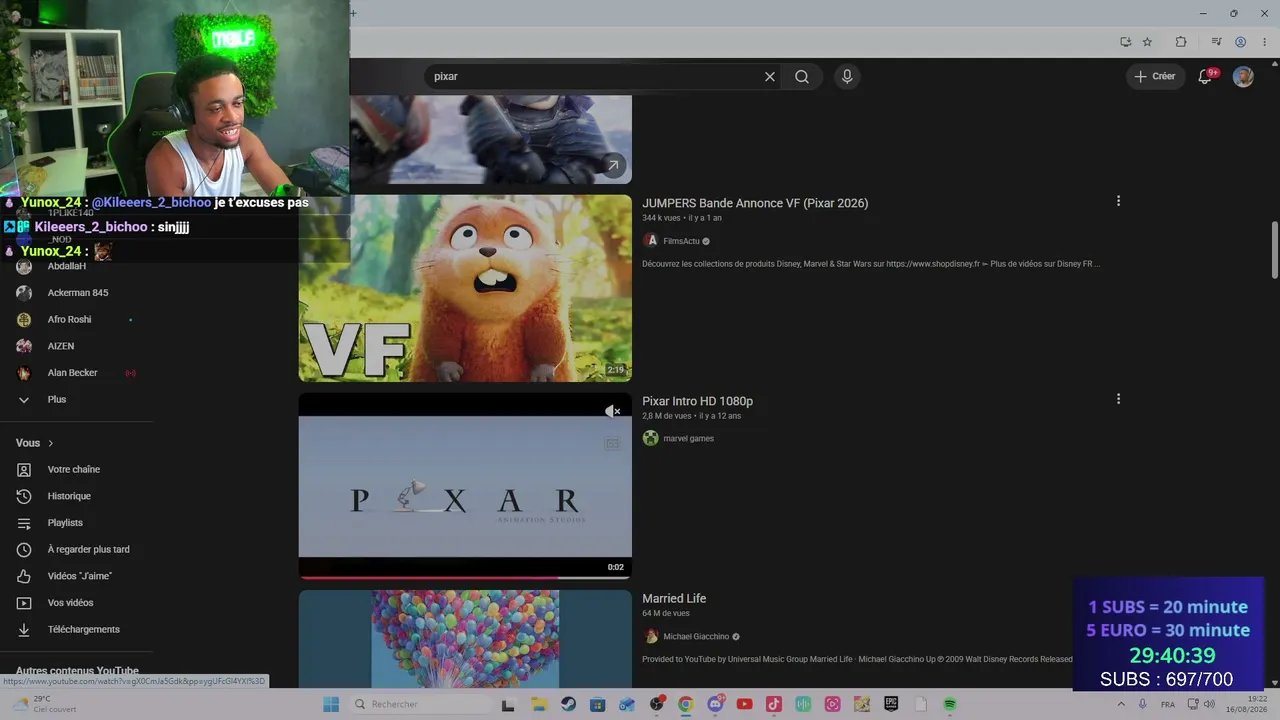1280x720 pixels.
Task: Open the Pixar Intro HD 1080p title
Action: pyautogui.click(x=697, y=401)
